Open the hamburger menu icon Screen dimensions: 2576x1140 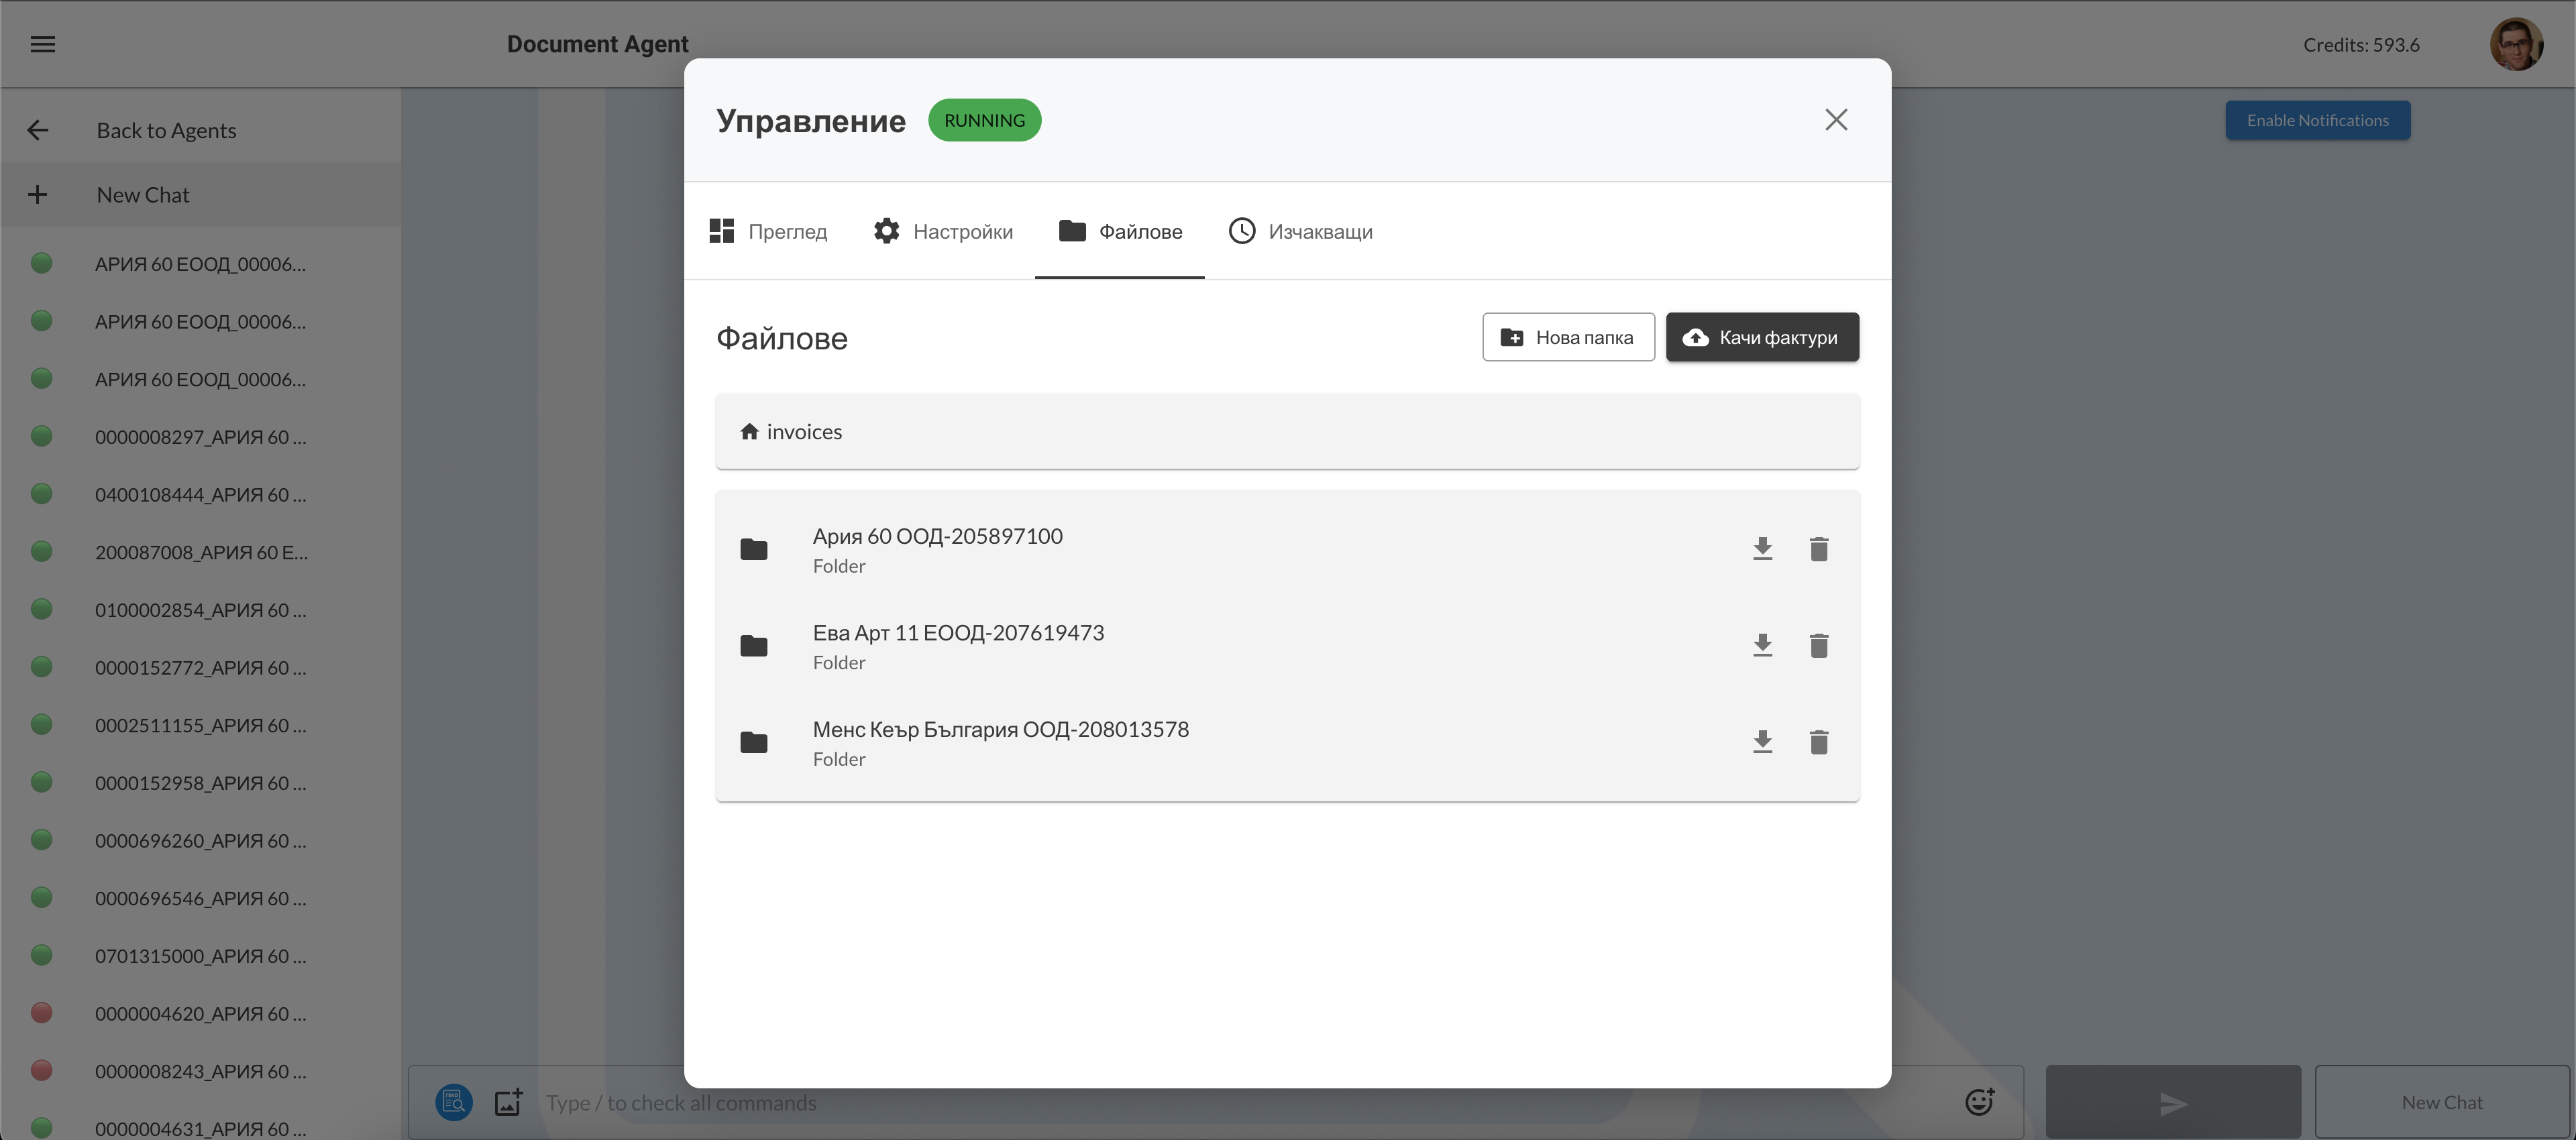tap(42, 44)
